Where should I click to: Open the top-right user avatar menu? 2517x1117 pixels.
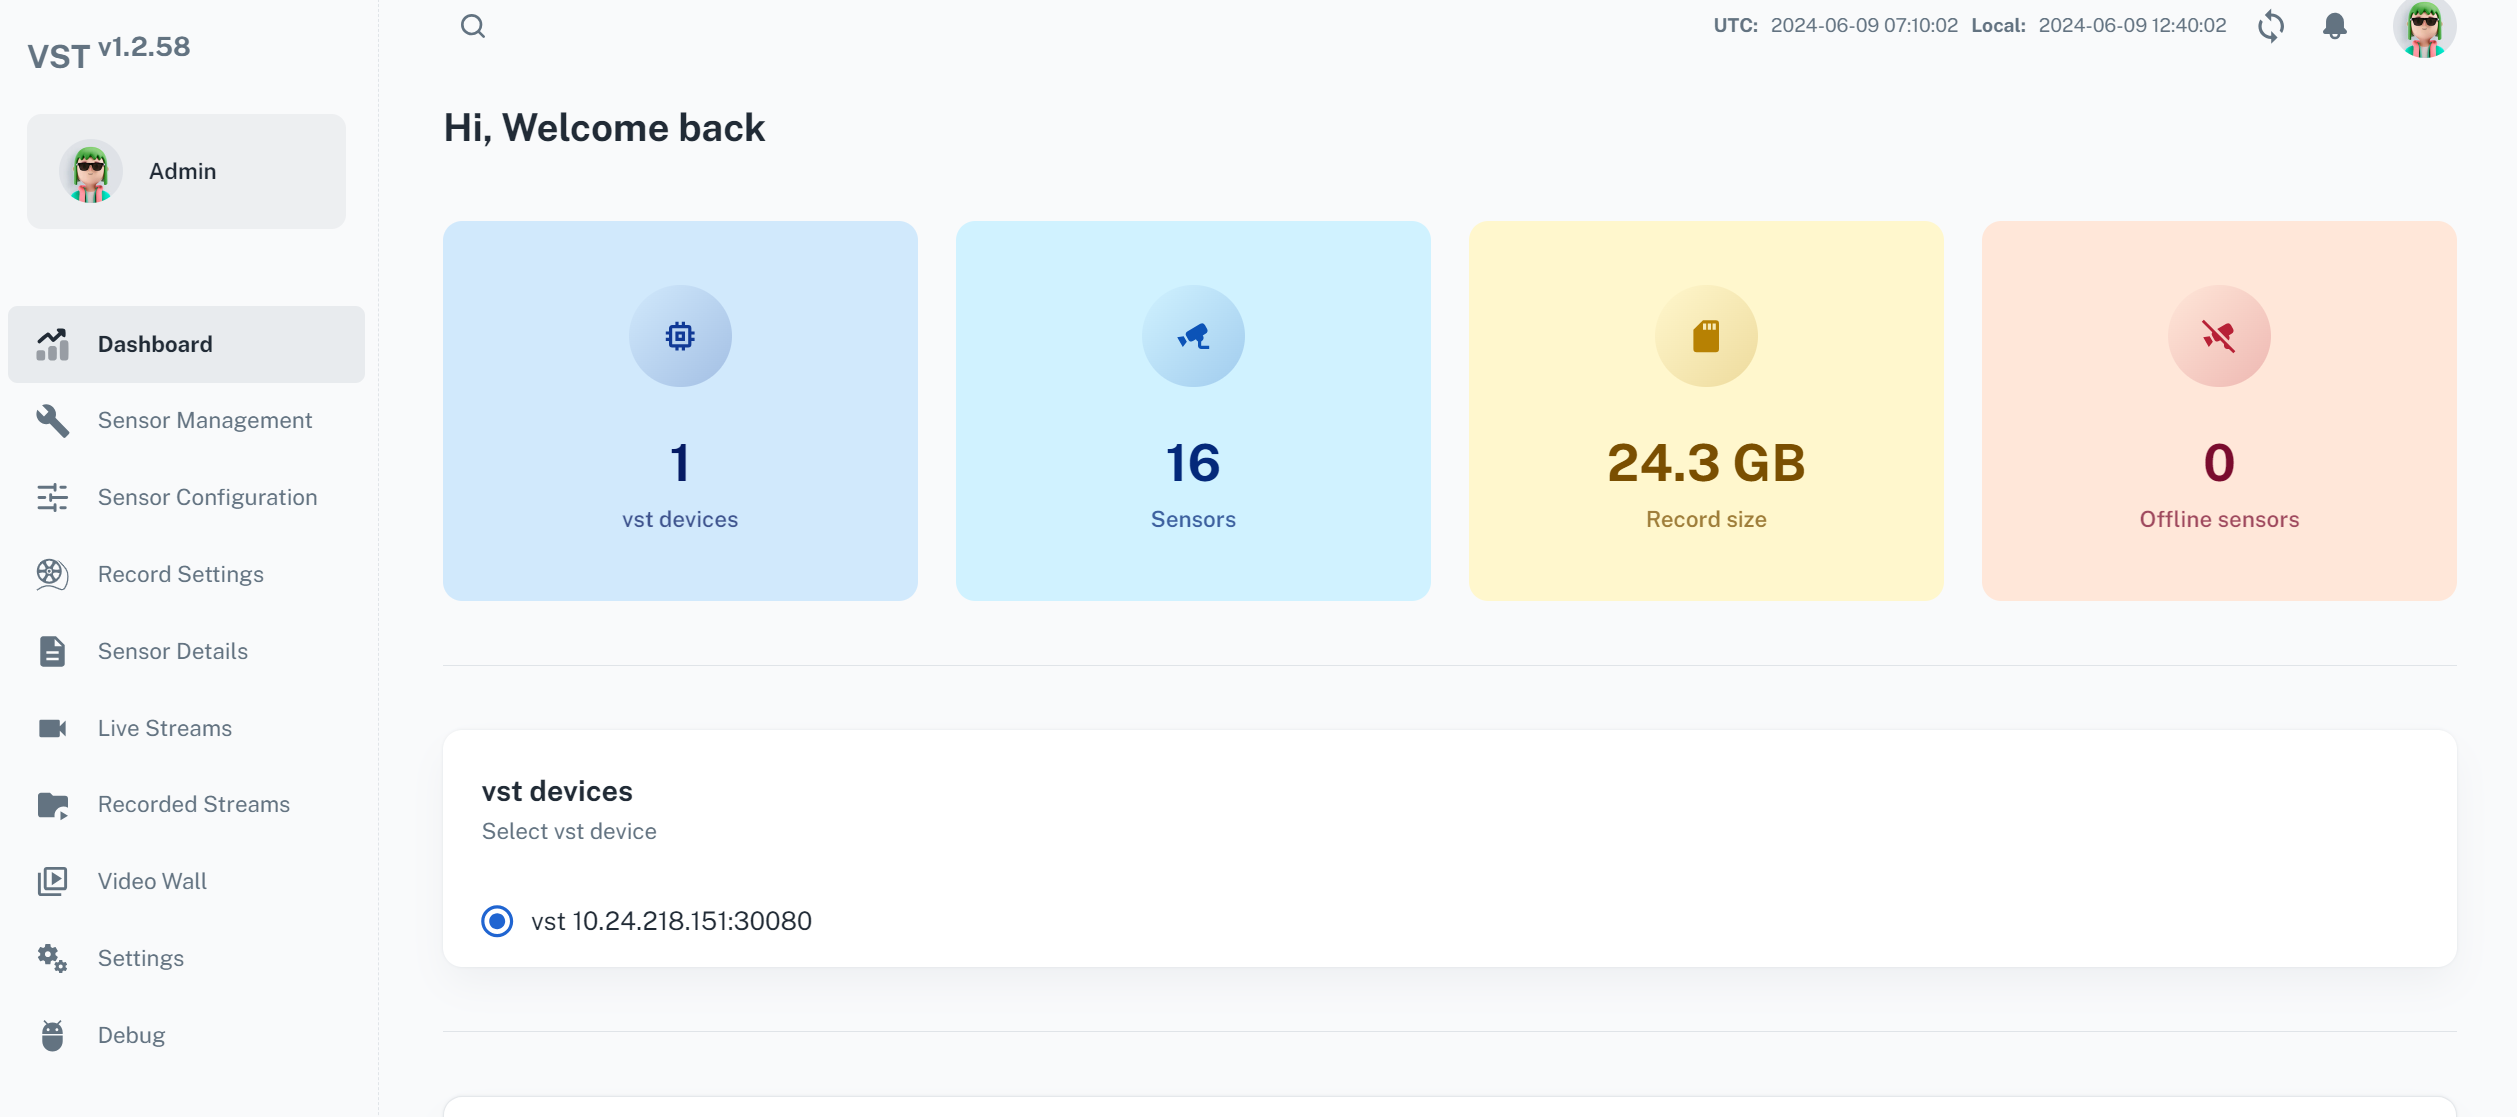click(2423, 28)
